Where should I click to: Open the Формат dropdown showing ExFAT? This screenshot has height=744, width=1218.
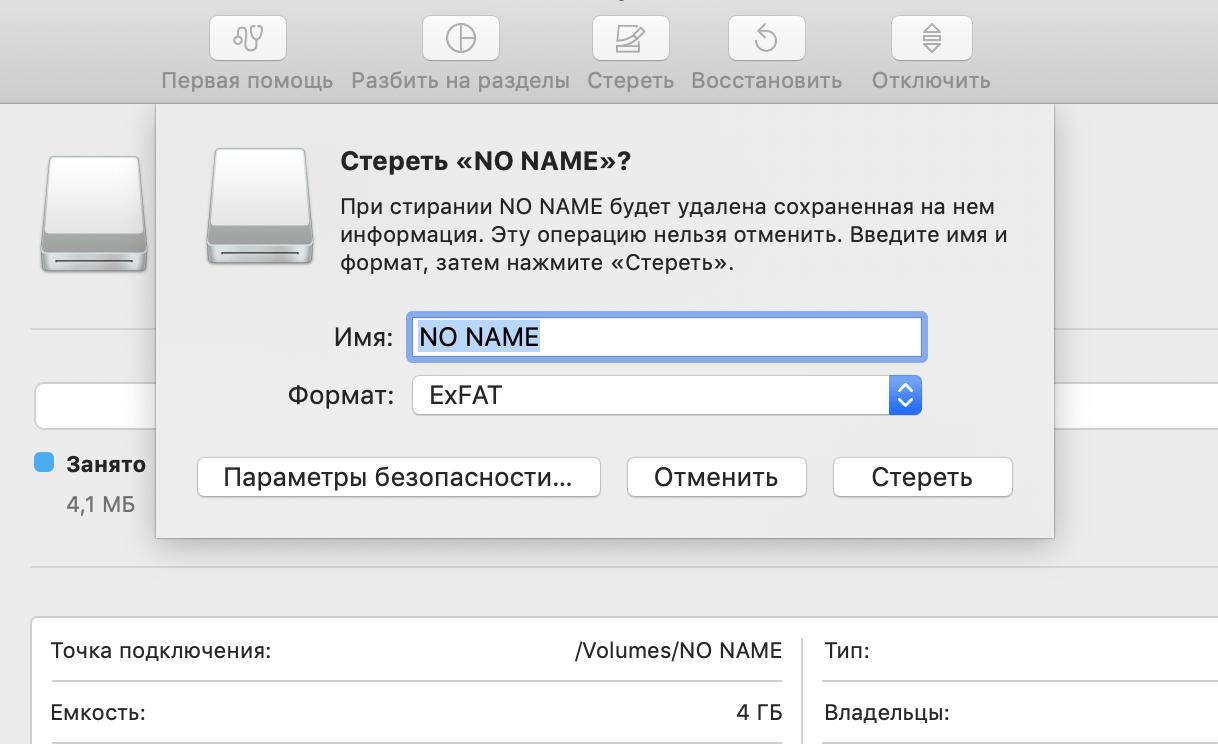click(x=666, y=396)
